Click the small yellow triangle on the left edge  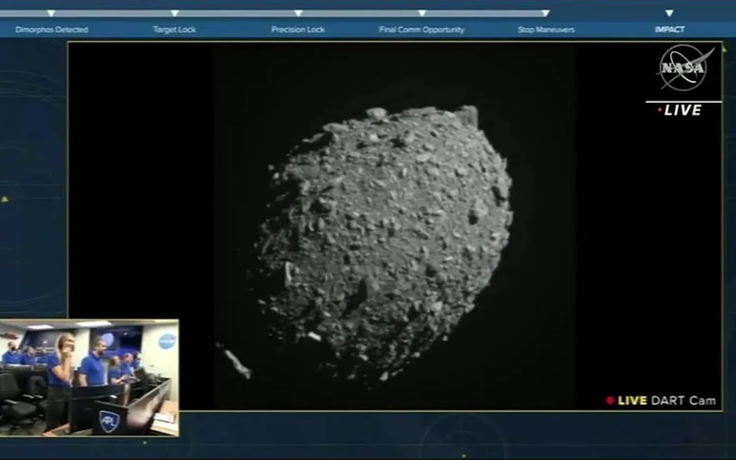click(x=5, y=199)
